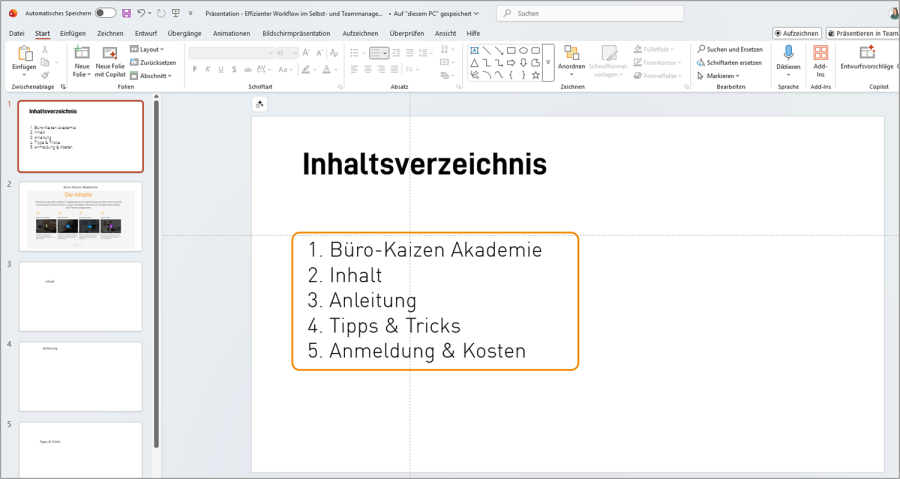Select the five-point star shape

coord(536,75)
